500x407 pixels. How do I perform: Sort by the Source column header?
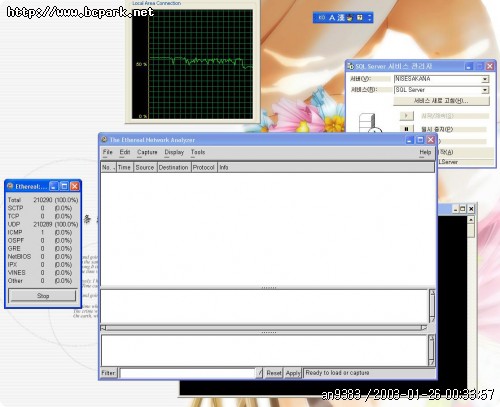145,167
